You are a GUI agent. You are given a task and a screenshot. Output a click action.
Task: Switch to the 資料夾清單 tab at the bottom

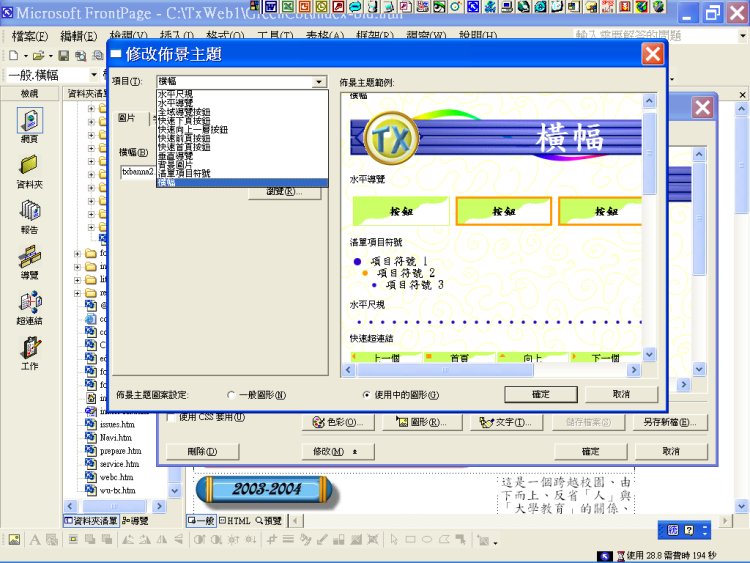click(91, 521)
